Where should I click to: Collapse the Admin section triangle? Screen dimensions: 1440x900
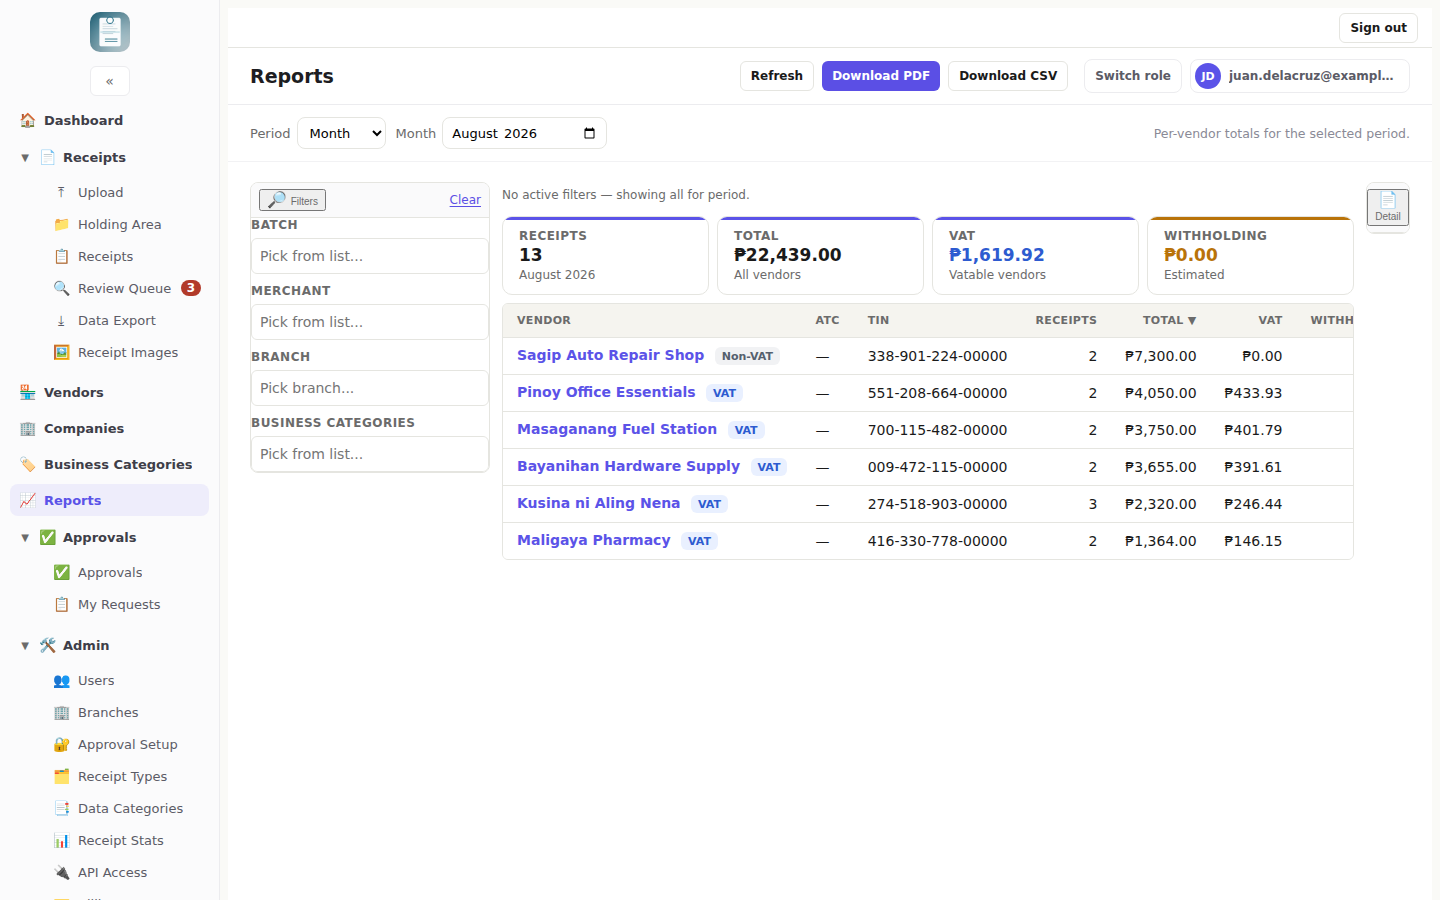25,646
